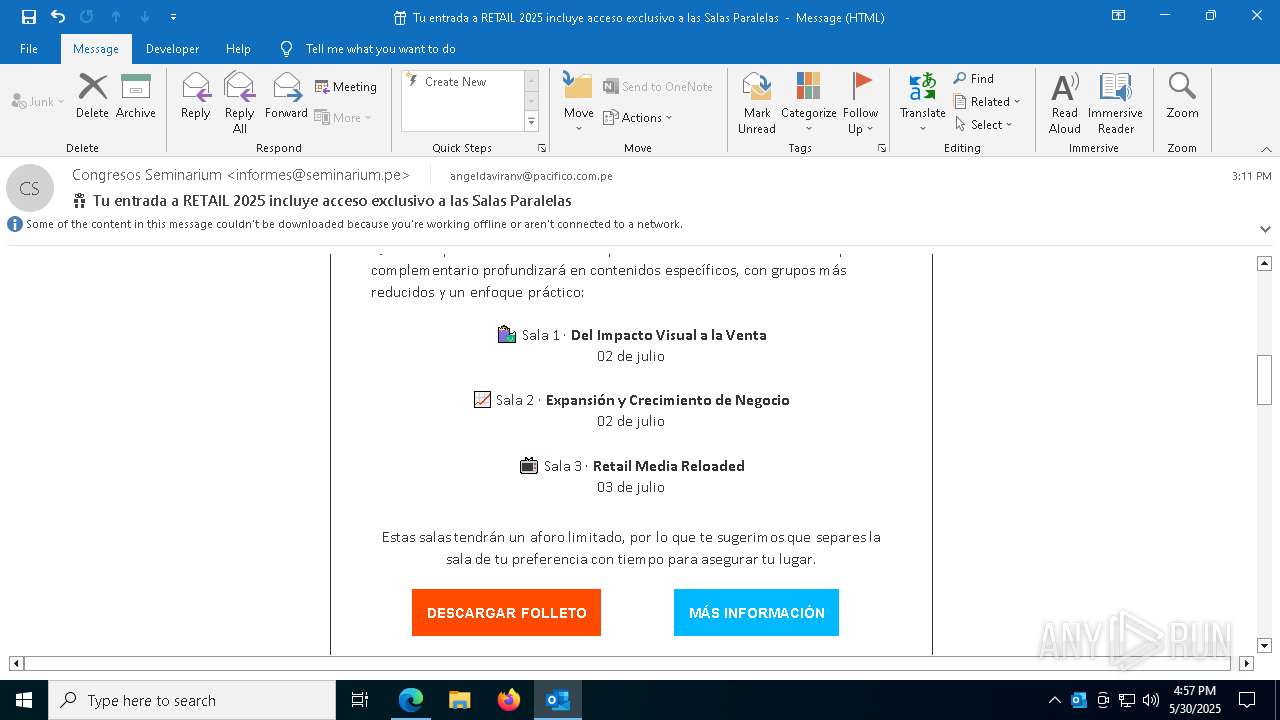This screenshot has width=1280, height=720.
Task: Open the Actions dropdown
Action: [x=638, y=117]
